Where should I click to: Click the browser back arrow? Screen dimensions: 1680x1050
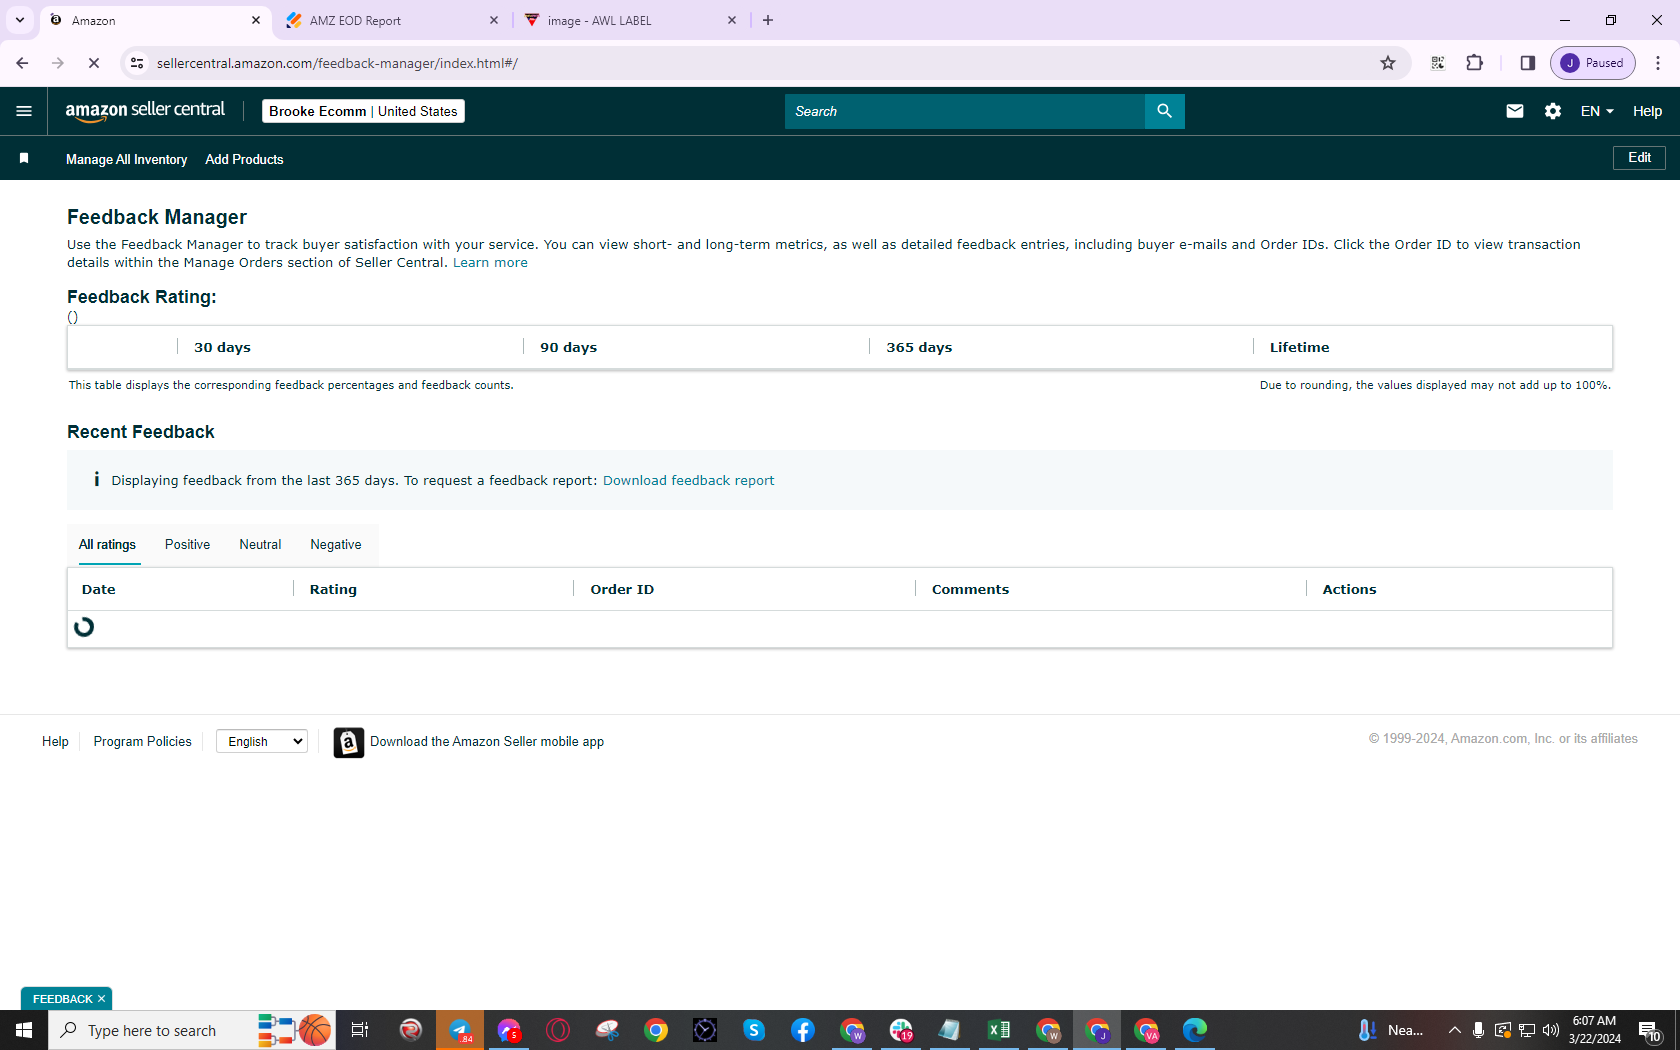(22, 63)
